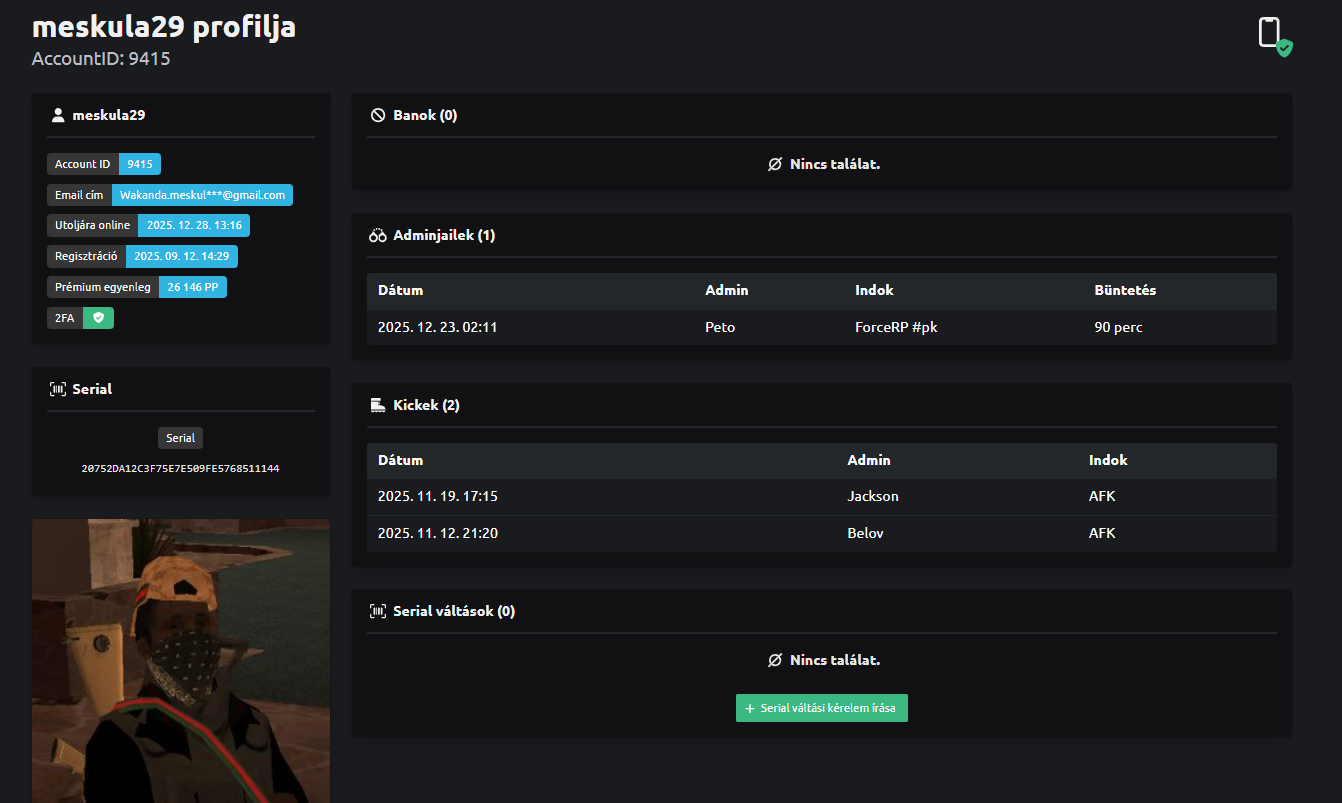Click the handcuffs icon next to Adminjailek

click(378, 236)
